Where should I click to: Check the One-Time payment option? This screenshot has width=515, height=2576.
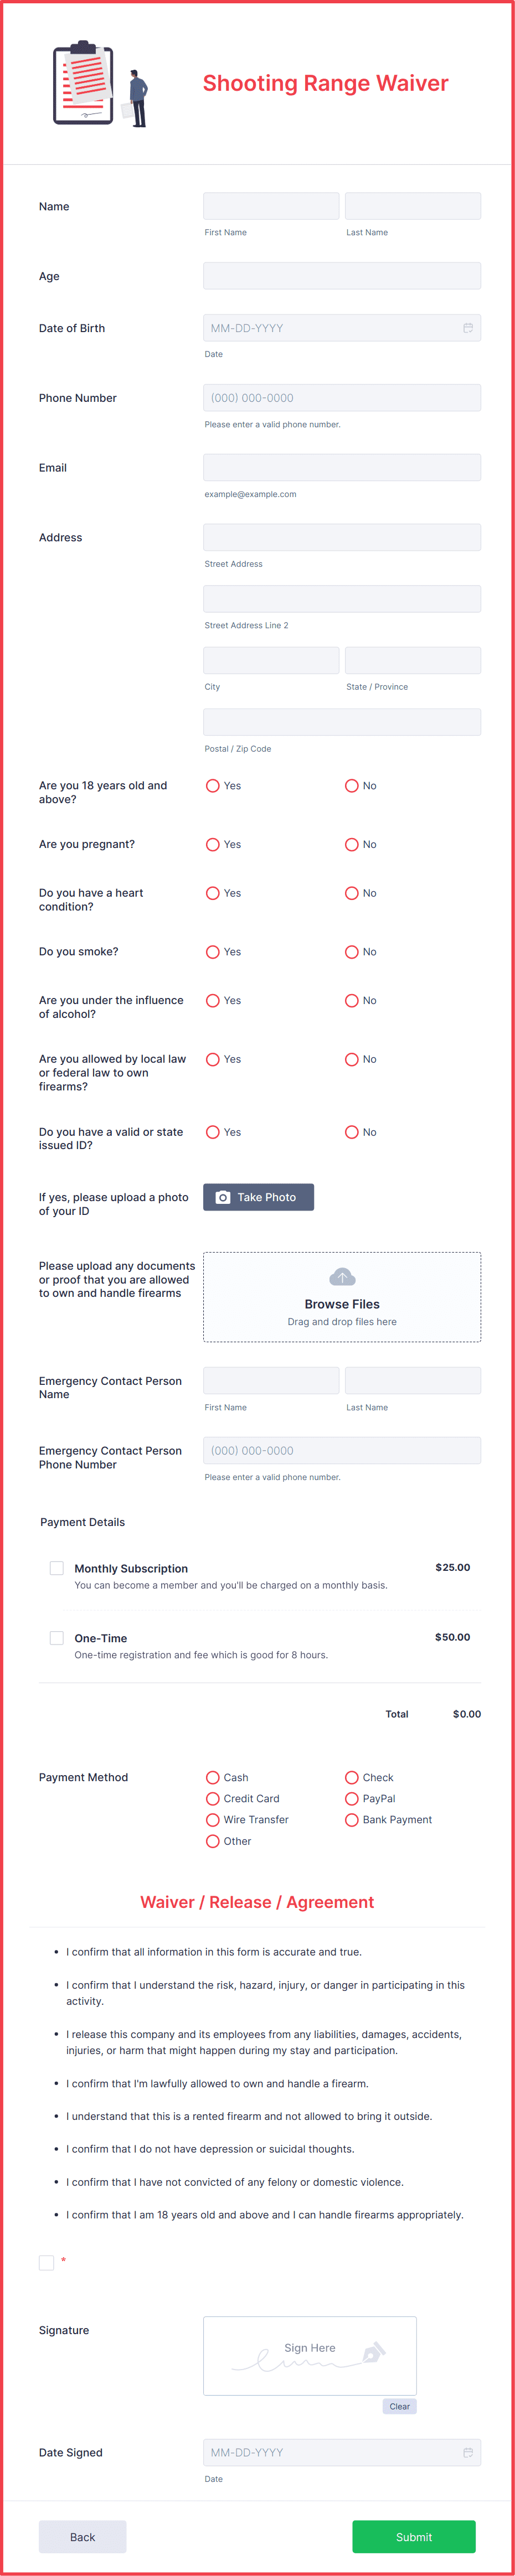click(x=56, y=1637)
